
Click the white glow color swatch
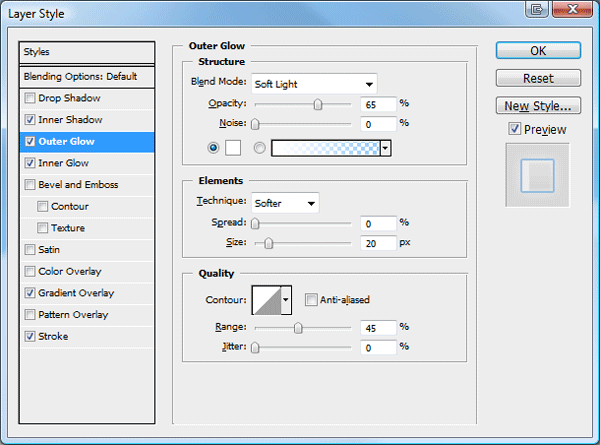coord(233,148)
